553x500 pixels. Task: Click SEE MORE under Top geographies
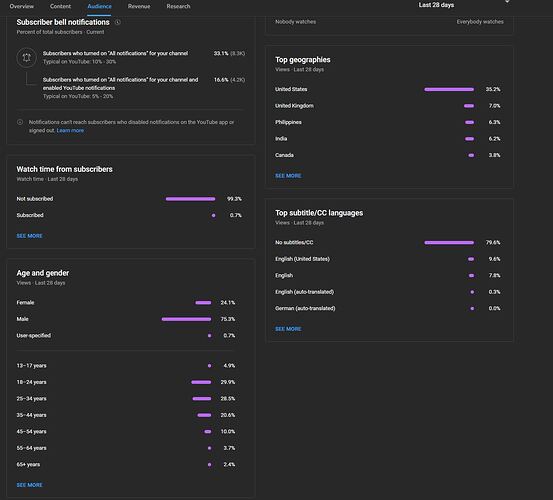(288, 176)
